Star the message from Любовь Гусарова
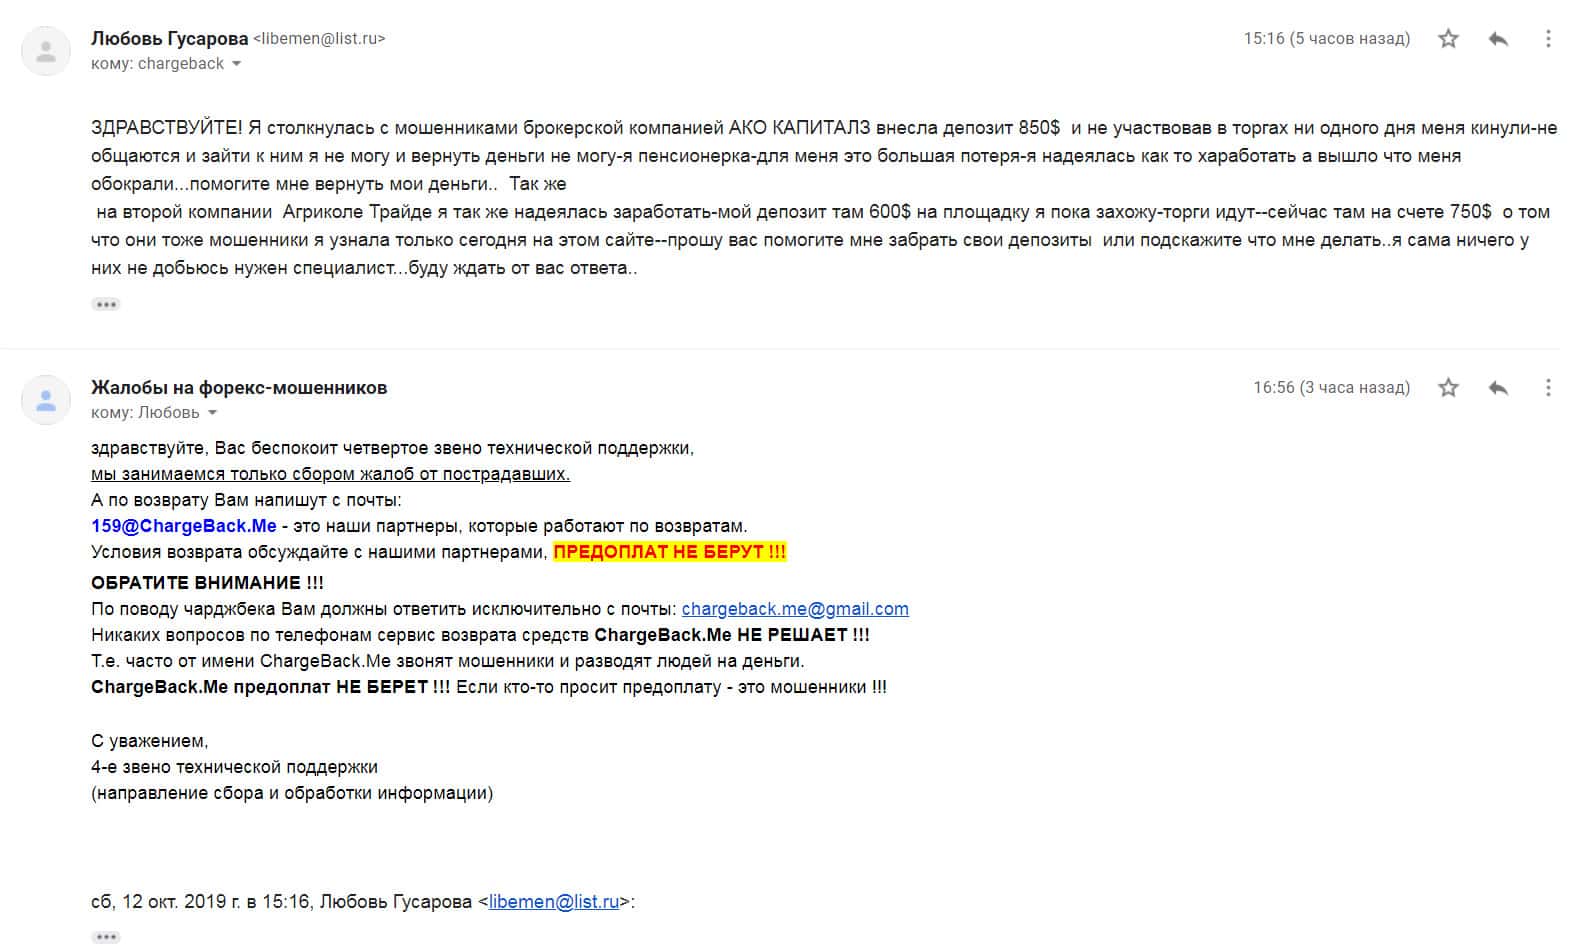This screenshot has height=952, width=1579. click(x=1448, y=39)
